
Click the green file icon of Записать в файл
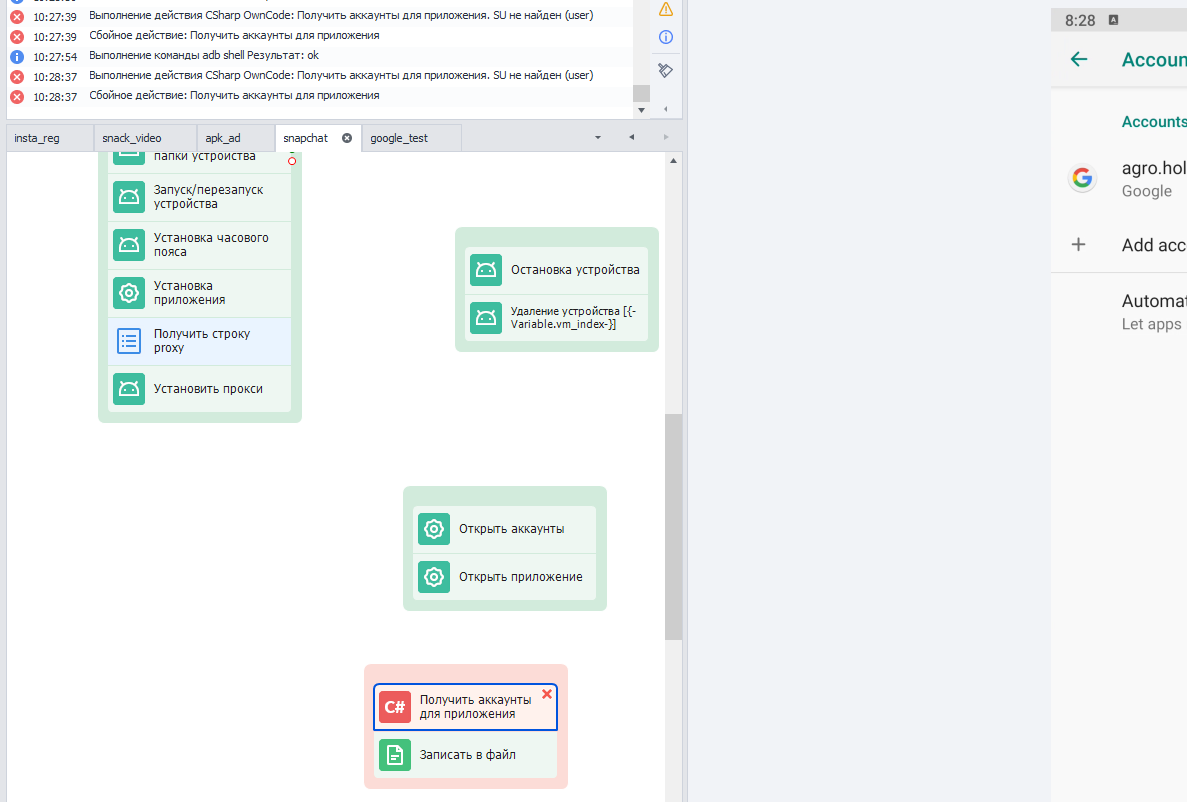pos(394,755)
